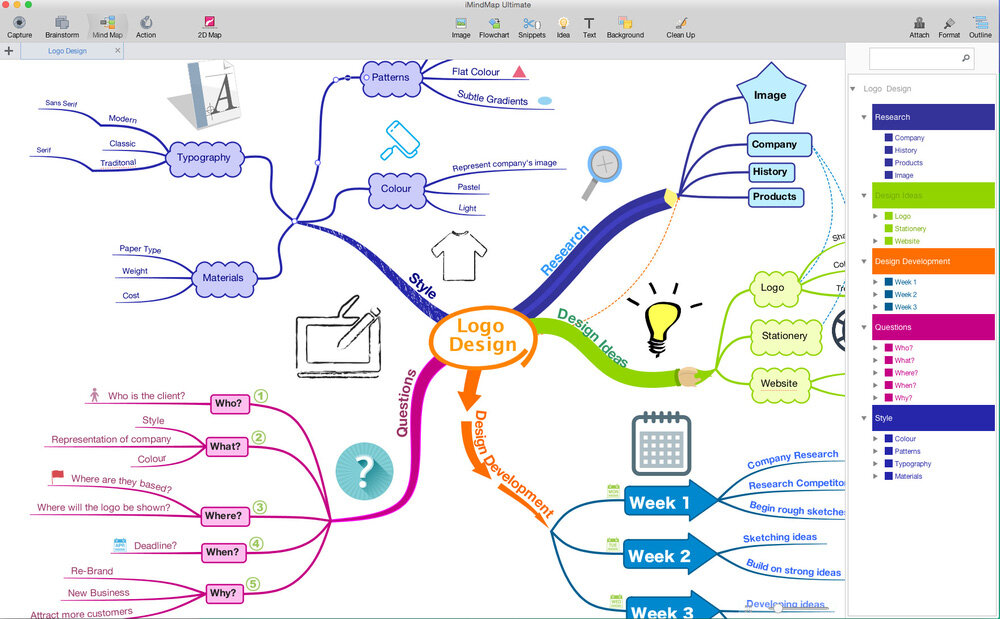The image size is (1000, 619).
Task: Switch to 2D Map mode
Action: click(x=209, y=27)
